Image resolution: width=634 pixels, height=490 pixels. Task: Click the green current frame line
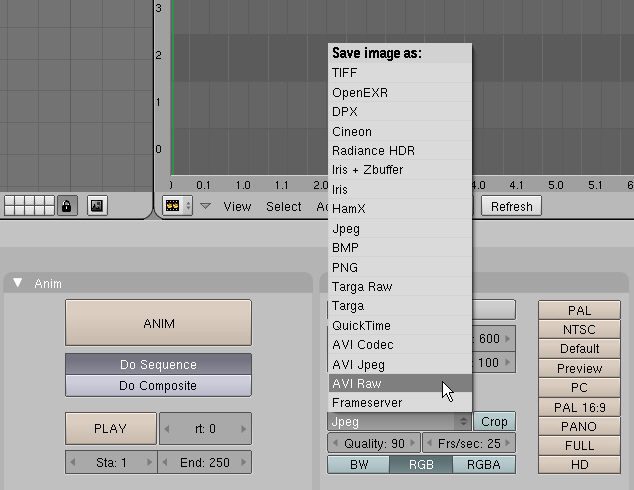coord(173,87)
